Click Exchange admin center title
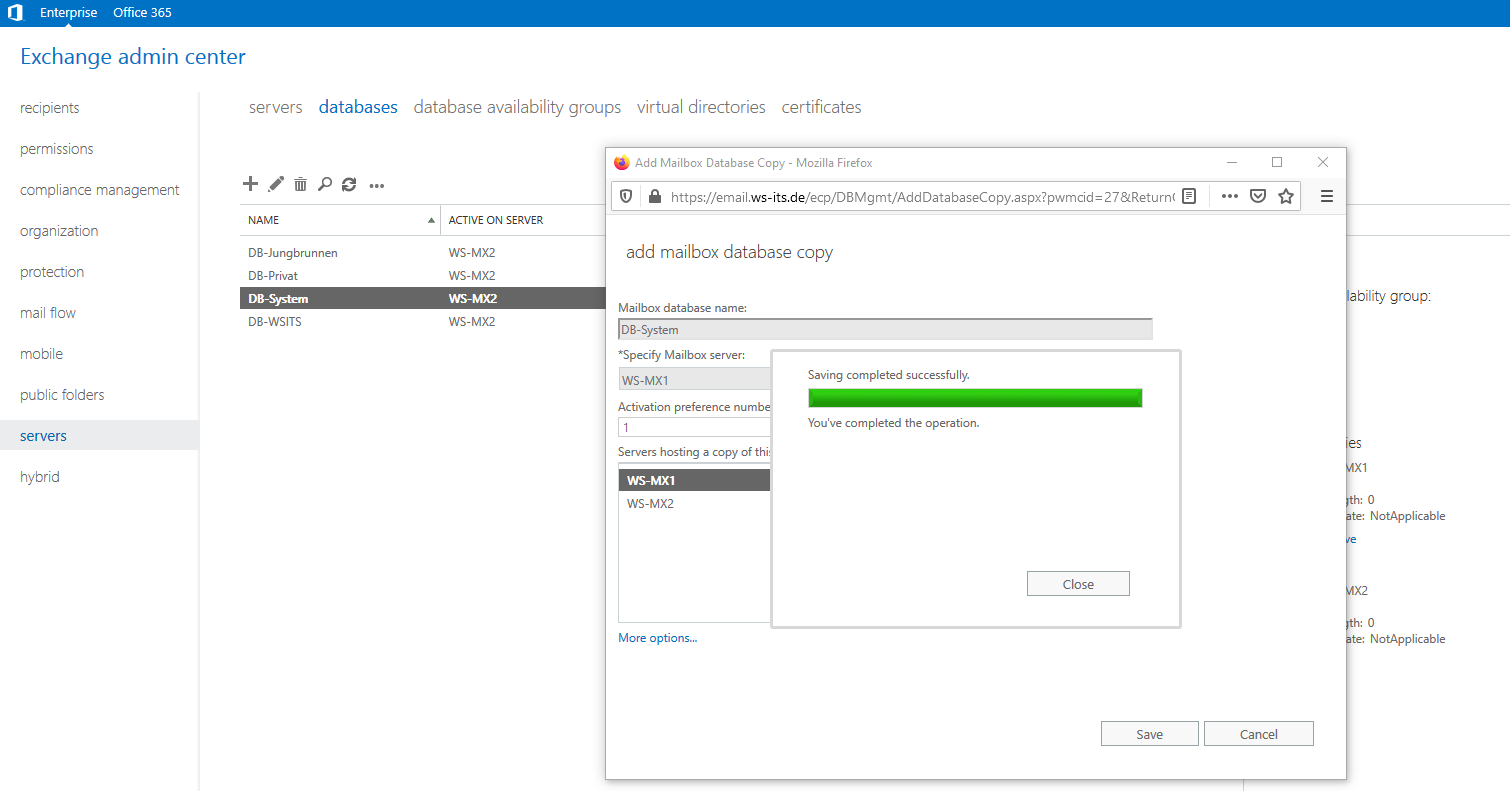This screenshot has height=791, width=1510. click(x=133, y=57)
